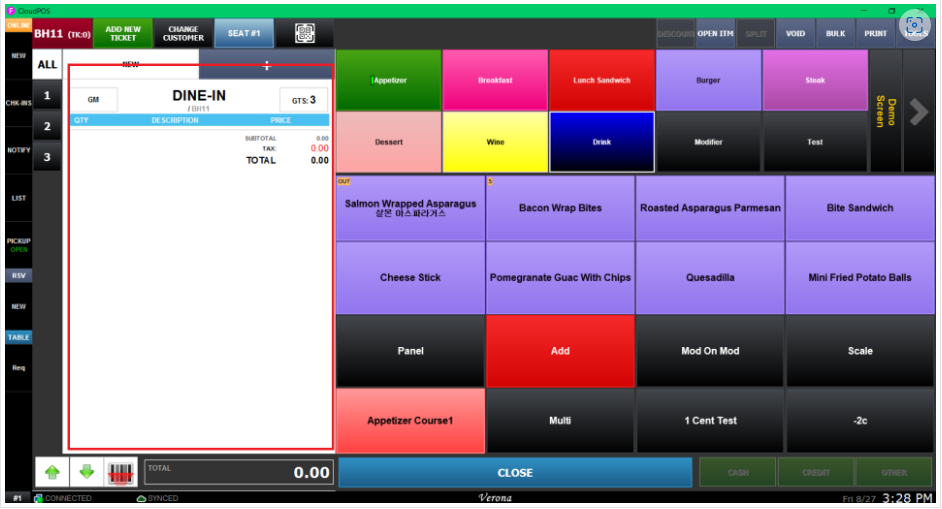Open the Modifier category

point(708,142)
